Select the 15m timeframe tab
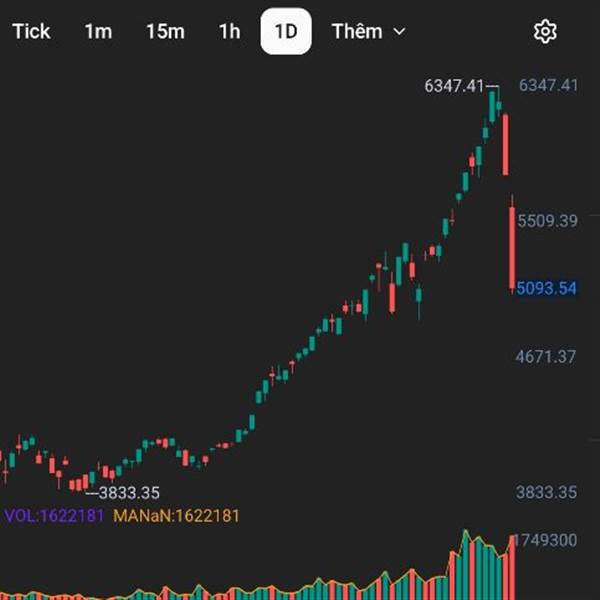Viewport: 600px width, 600px height. 165,31
